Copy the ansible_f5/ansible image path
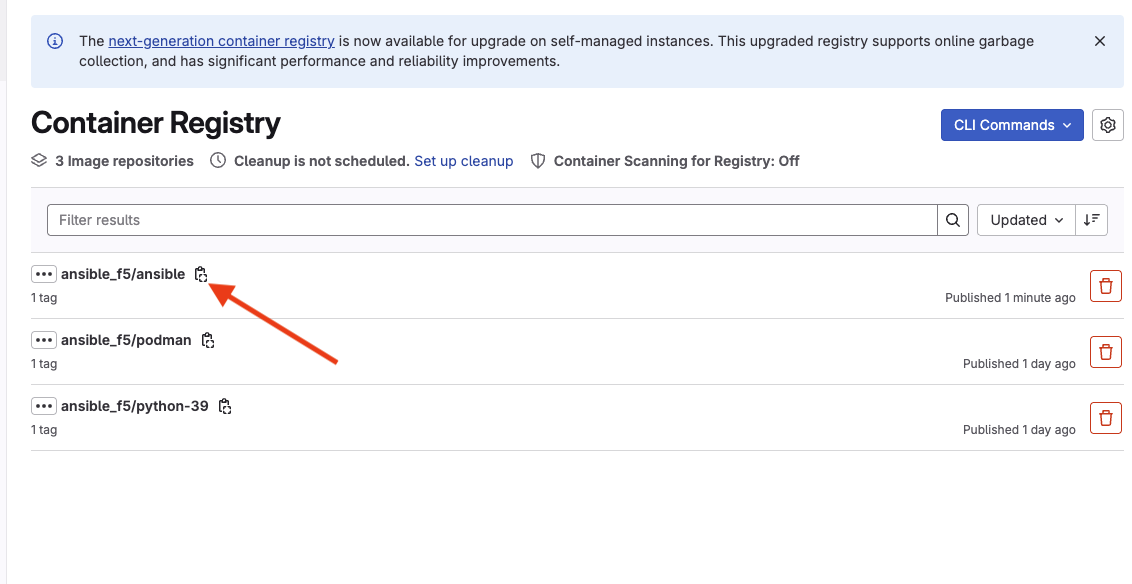This screenshot has width=1132, height=584. [201, 274]
